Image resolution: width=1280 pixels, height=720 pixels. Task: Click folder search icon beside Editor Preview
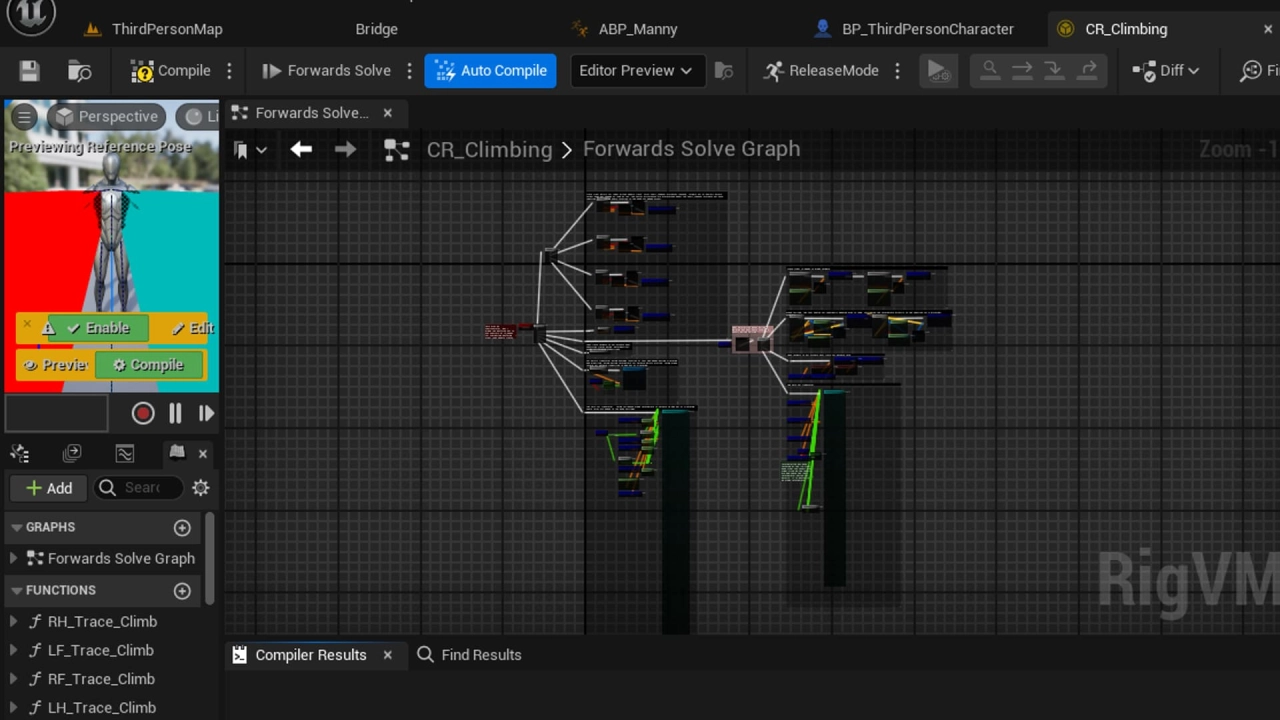(724, 71)
